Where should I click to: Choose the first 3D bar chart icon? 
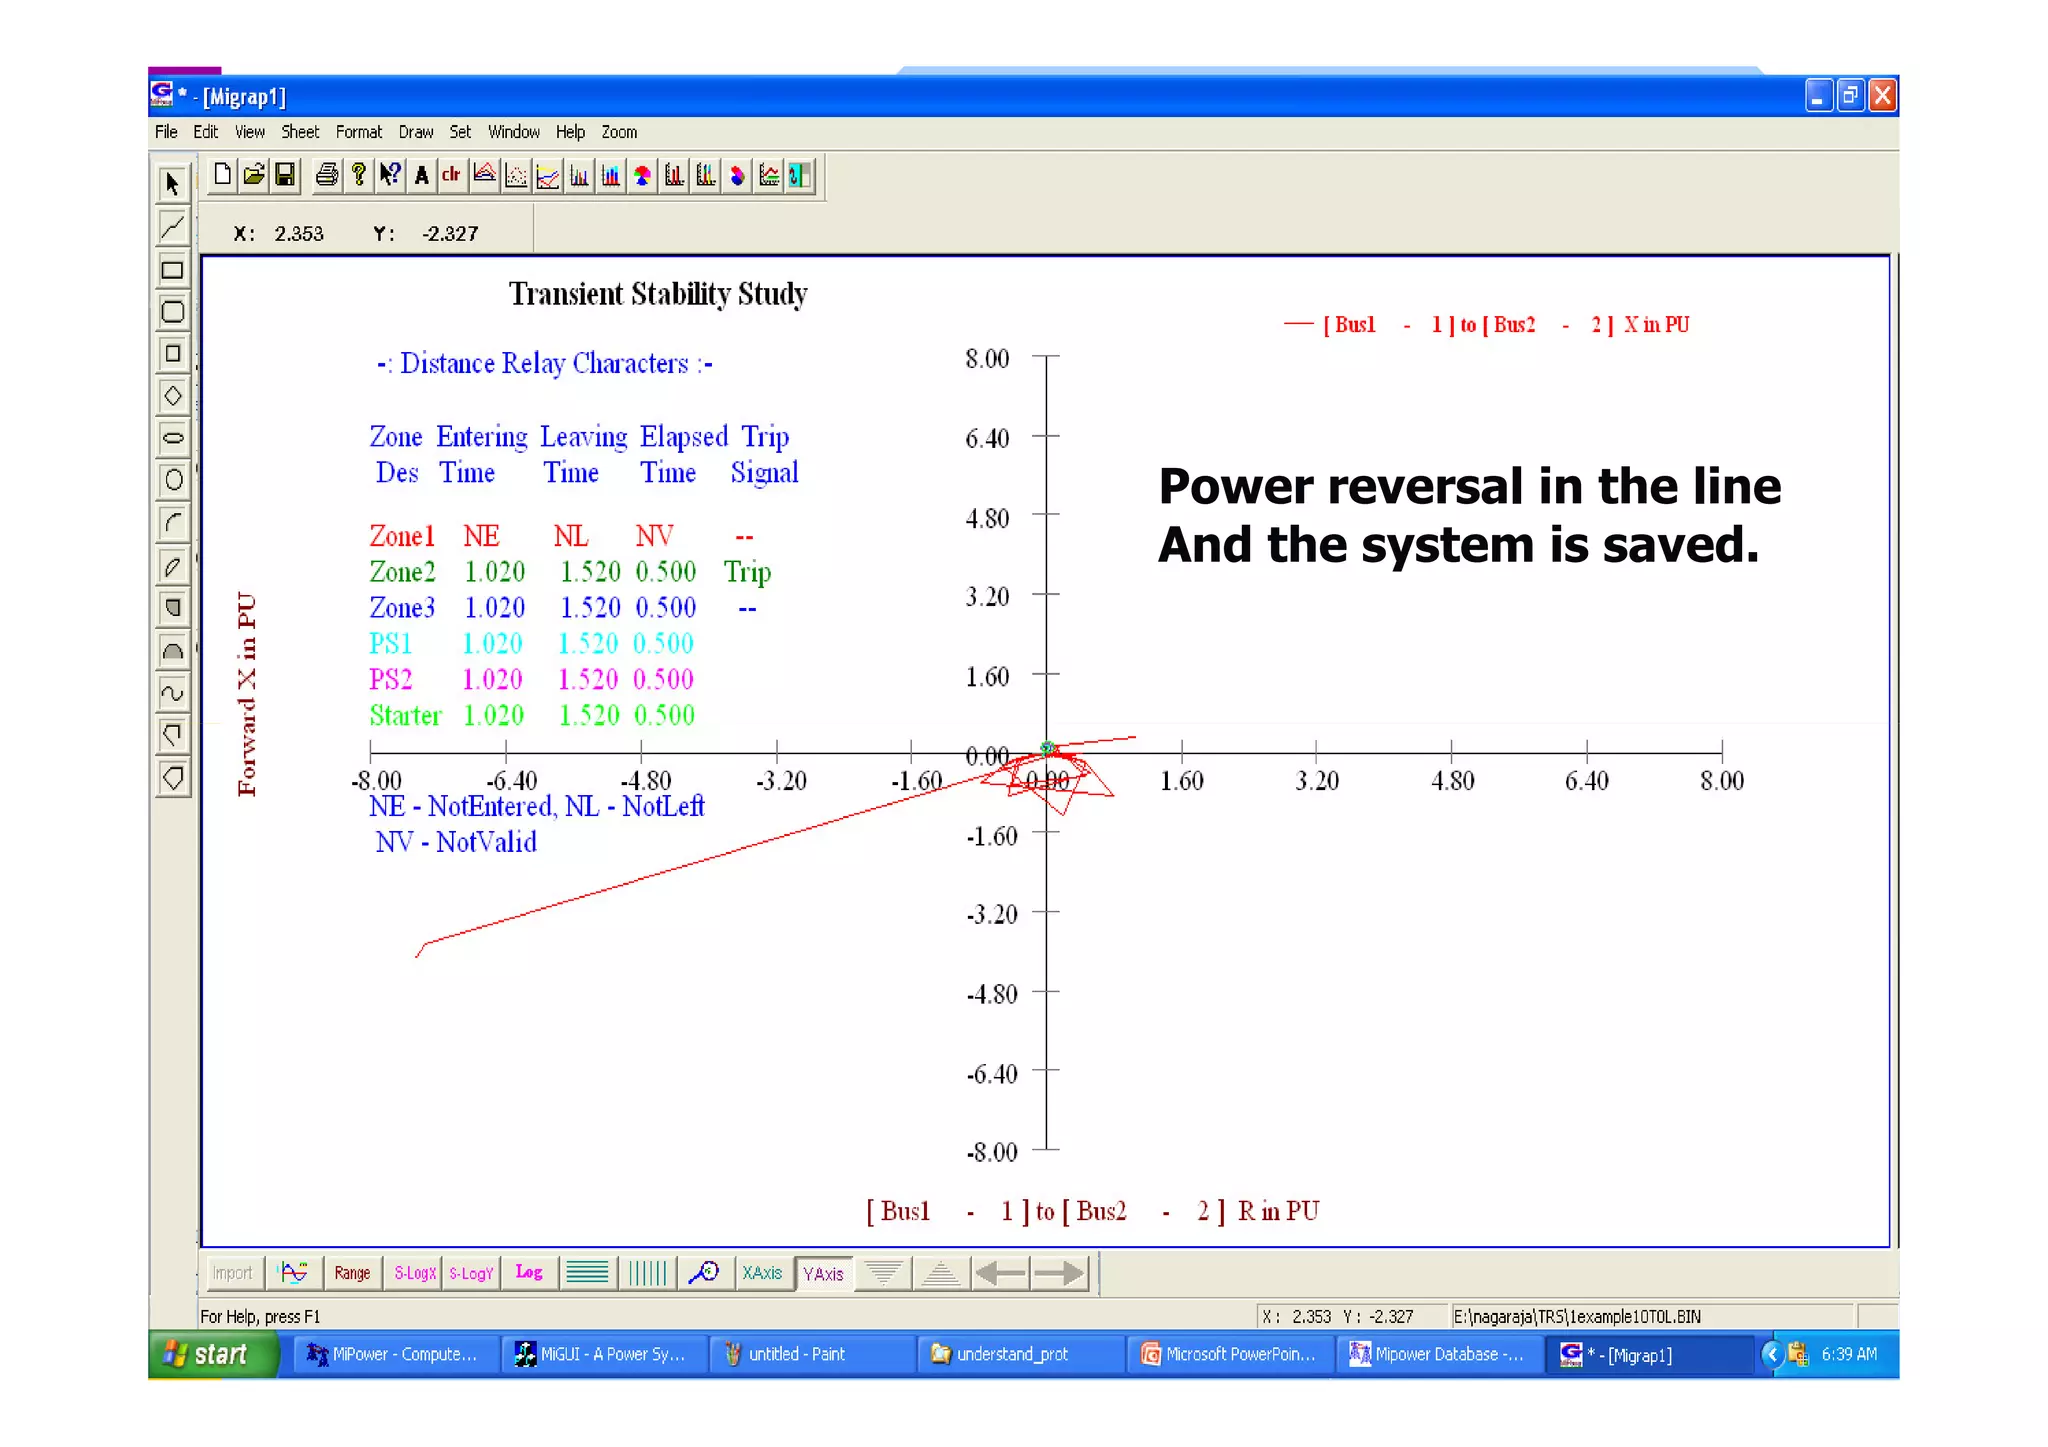tap(675, 176)
